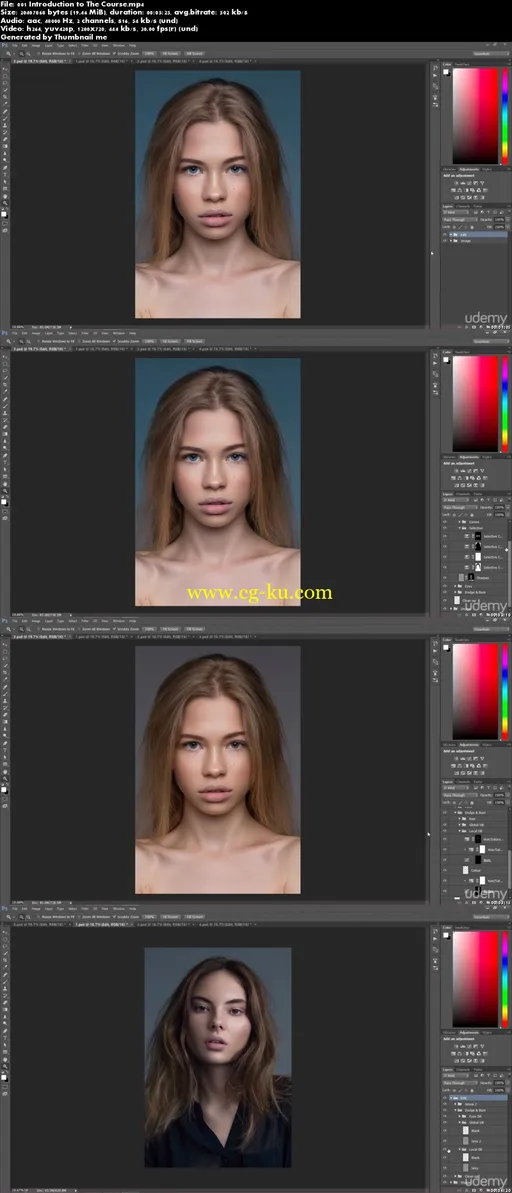Filter for type layers in first frame
The height and width of the screenshot is (1193, 512).
488,212
